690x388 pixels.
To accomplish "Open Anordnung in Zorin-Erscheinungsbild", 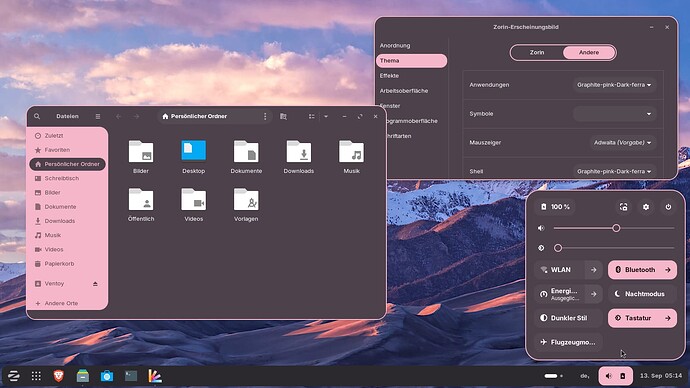I will coord(411,45).
